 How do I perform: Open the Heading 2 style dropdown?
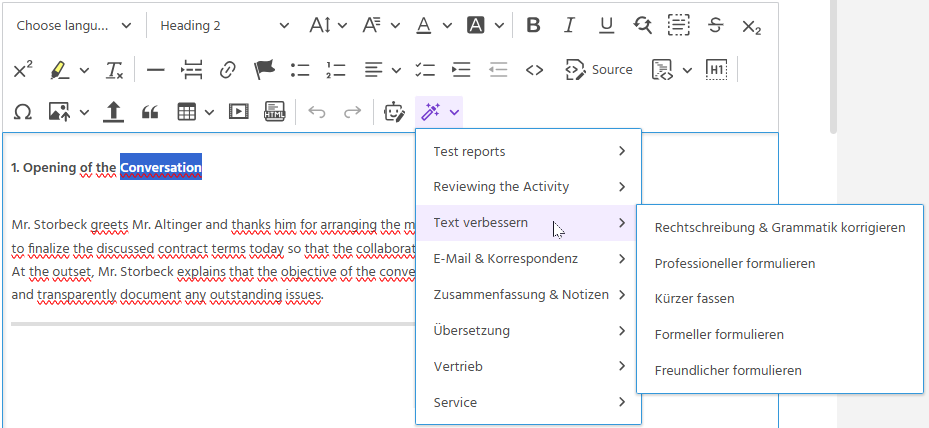point(225,25)
